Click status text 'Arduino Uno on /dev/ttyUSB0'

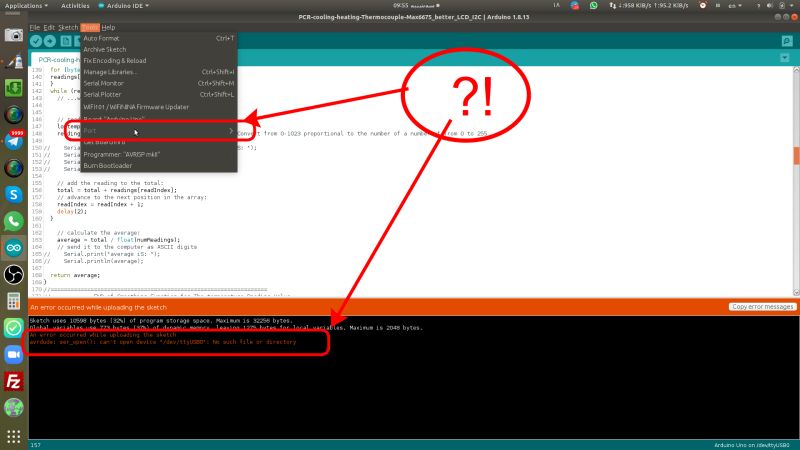coord(752,445)
